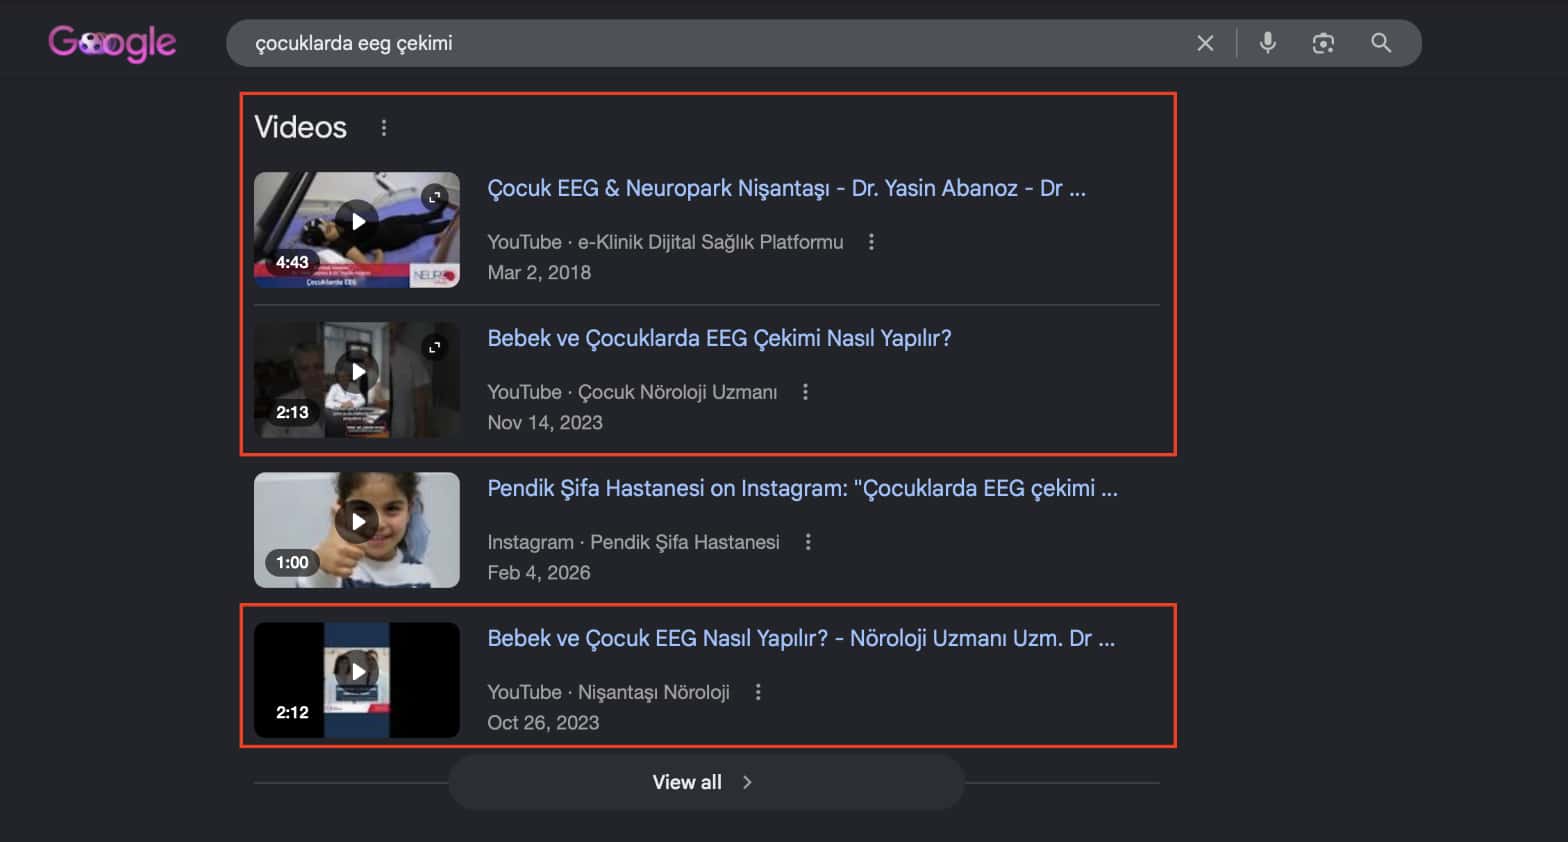Open the Çocuk EEG & Neuropark Nişantaşı link
The width and height of the screenshot is (1568, 842).
coord(786,188)
